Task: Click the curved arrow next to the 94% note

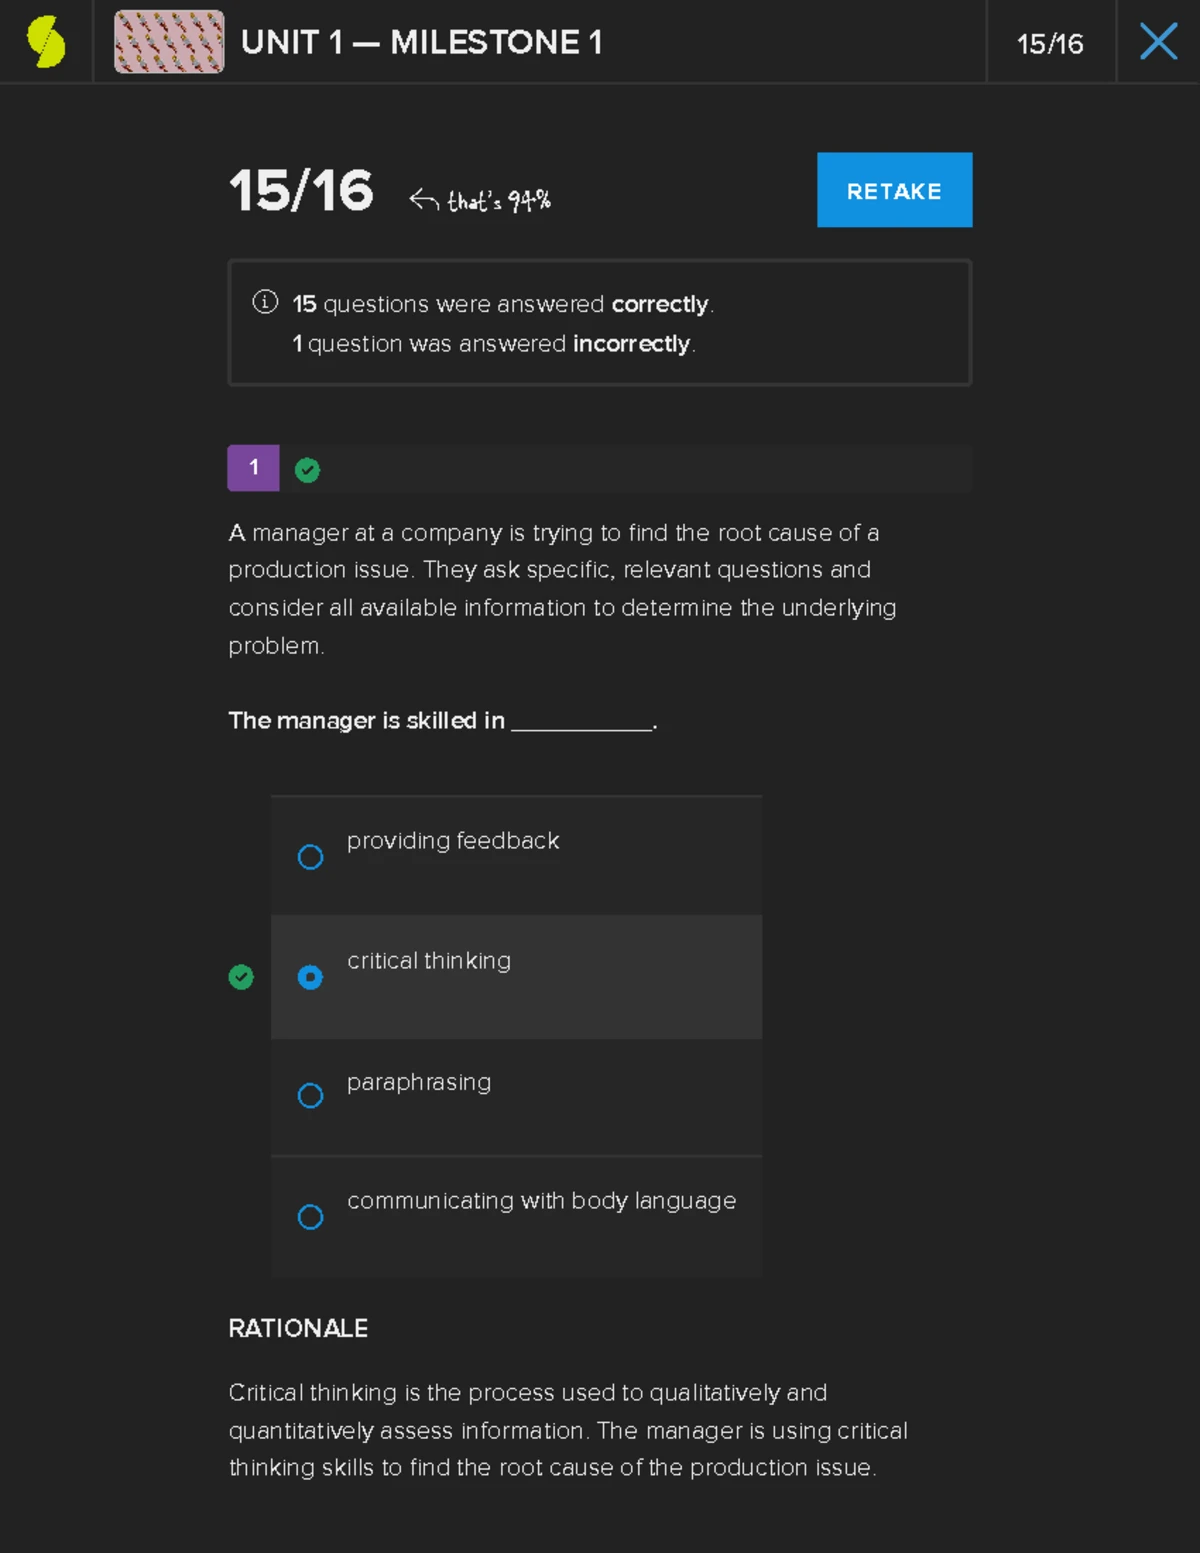Action: coord(423,200)
